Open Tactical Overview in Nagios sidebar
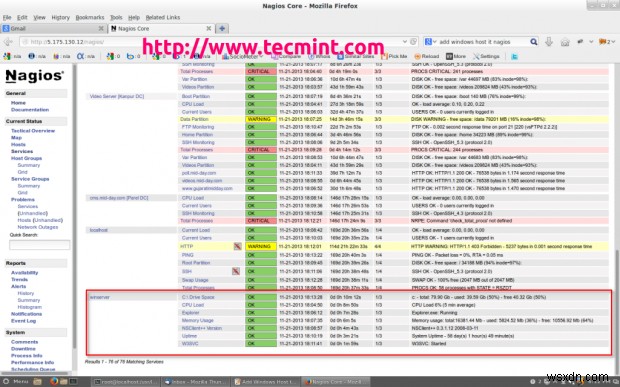The width and height of the screenshot is (620, 387). coord(33,130)
